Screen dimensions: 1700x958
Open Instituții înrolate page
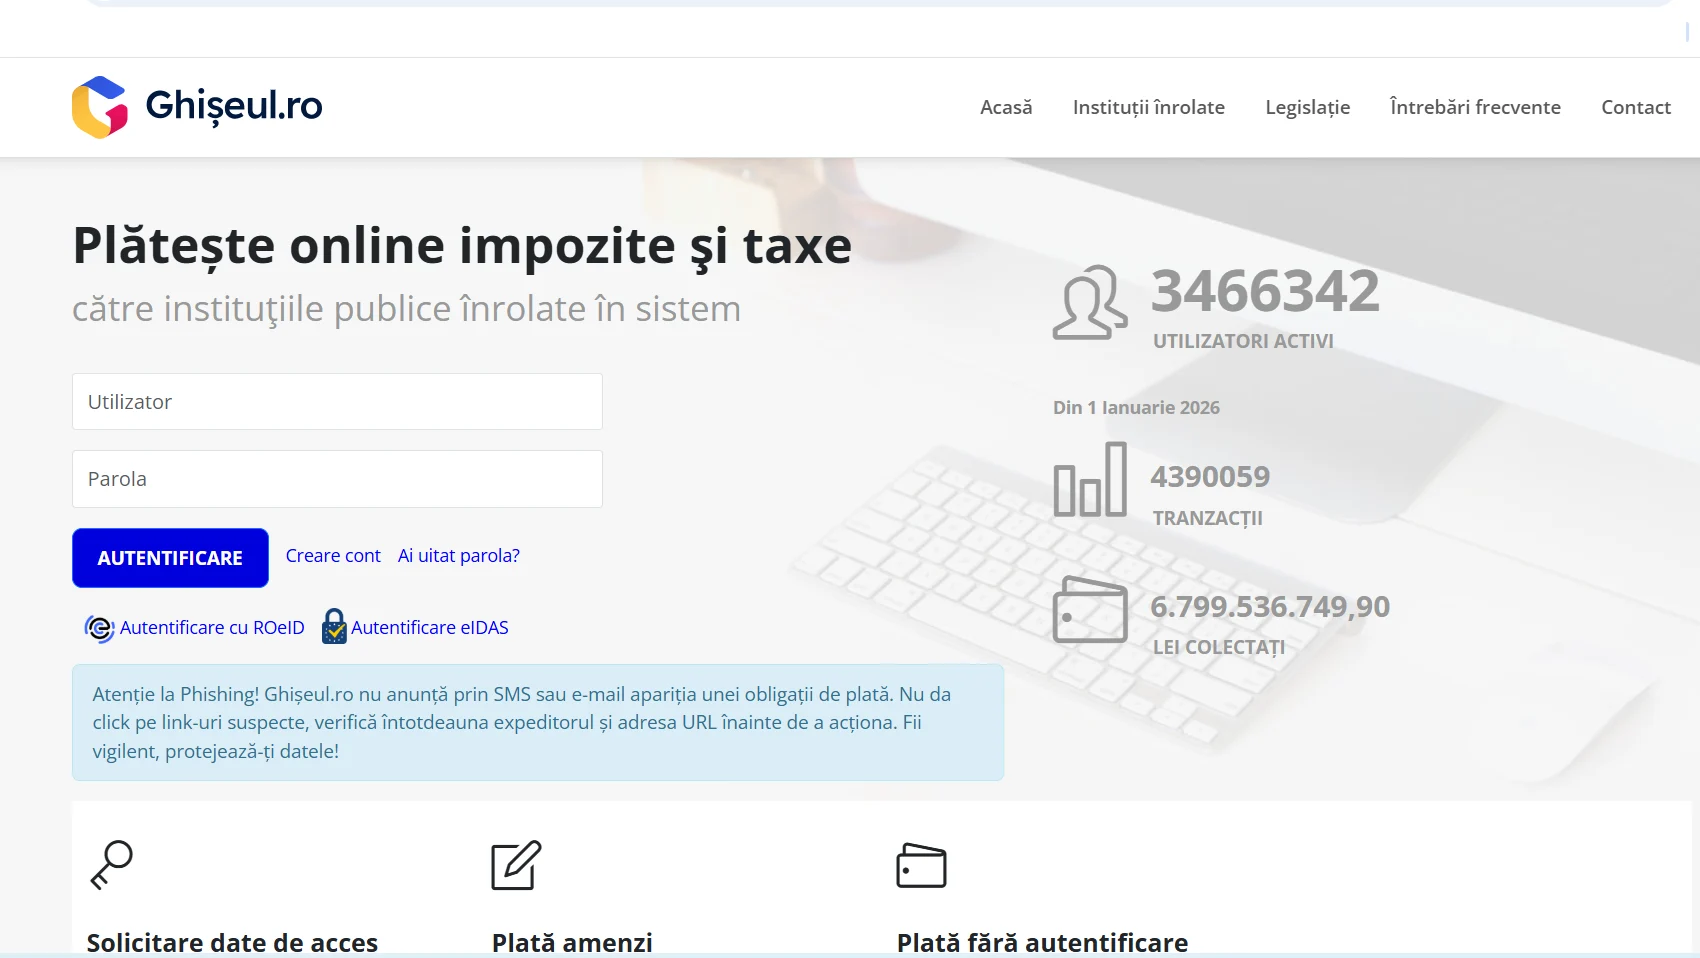coord(1149,107)
